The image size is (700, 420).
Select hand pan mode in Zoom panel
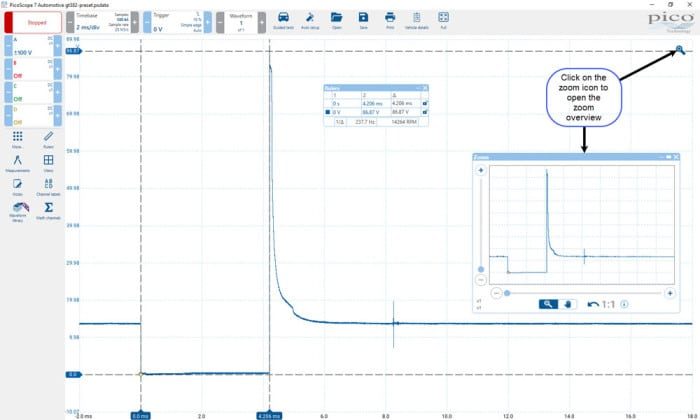[567, 304]
